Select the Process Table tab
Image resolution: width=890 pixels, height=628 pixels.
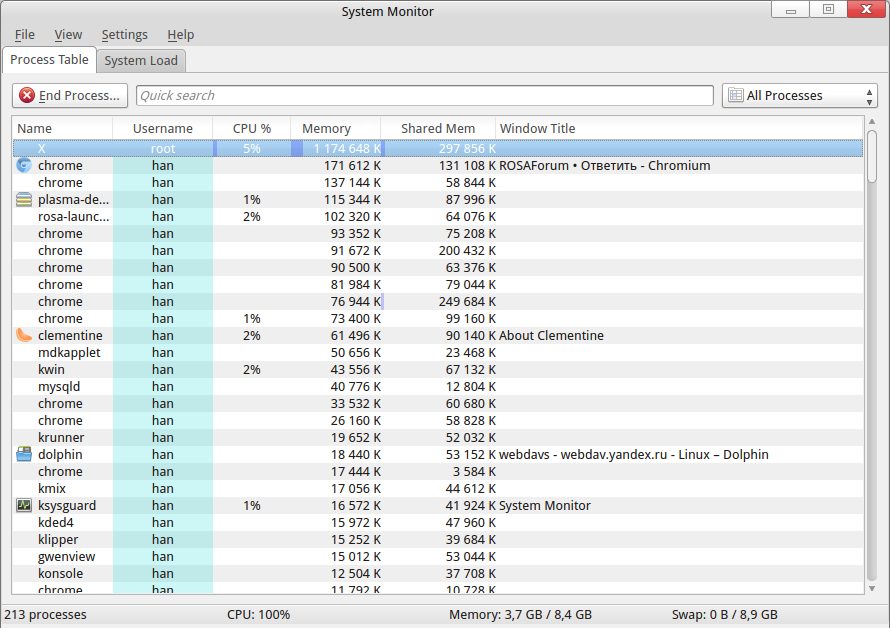point(49,60)
